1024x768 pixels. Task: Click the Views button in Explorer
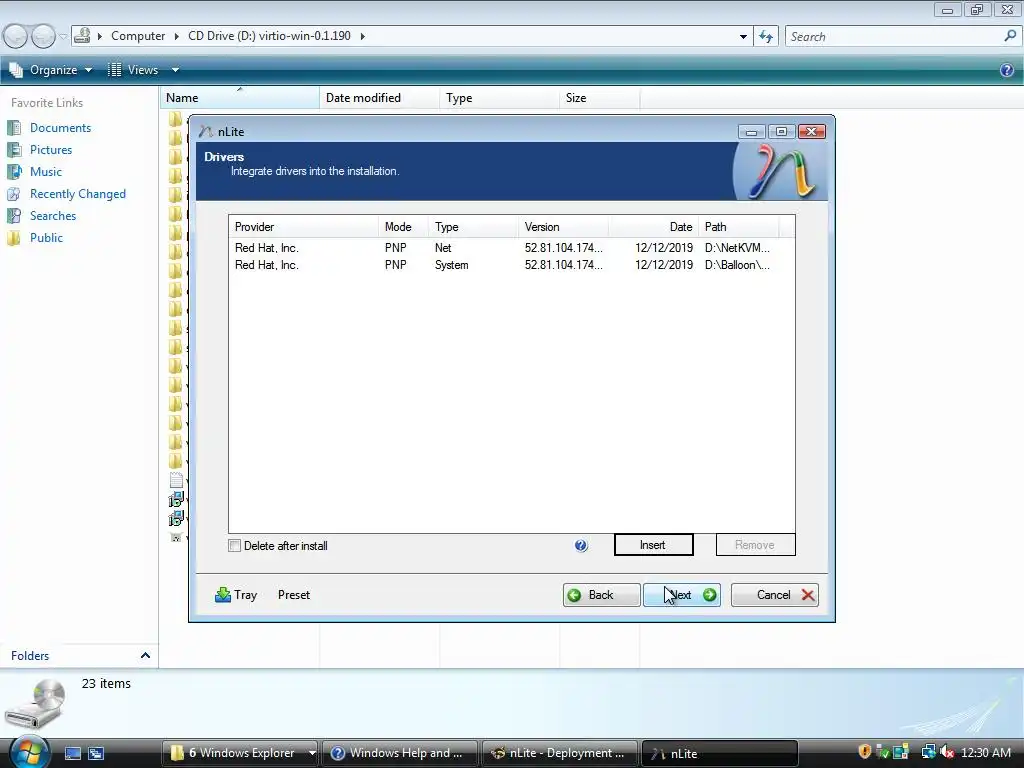[134, 70]
